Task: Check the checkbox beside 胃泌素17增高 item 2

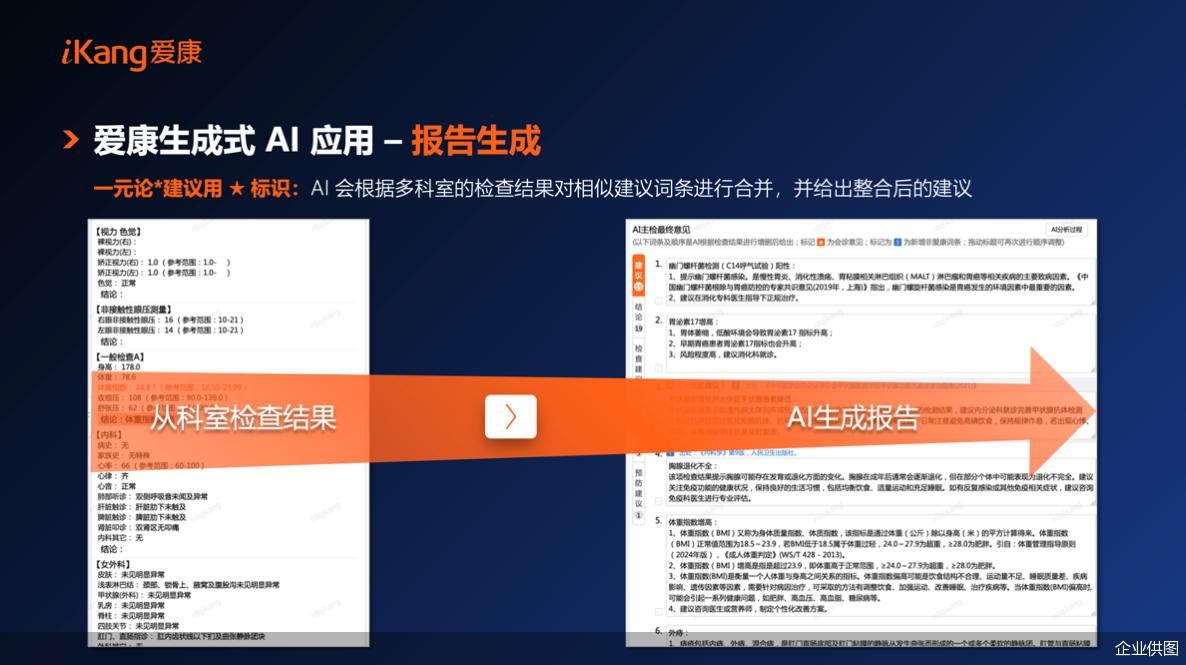Action: pos(659,365)
